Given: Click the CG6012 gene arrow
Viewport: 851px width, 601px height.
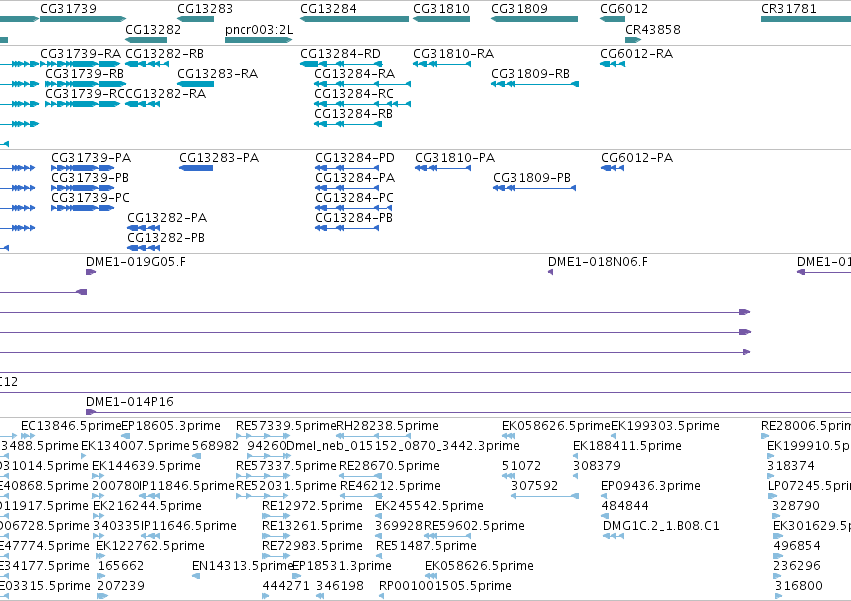Looking at the screenshot, I should point(612,19).
